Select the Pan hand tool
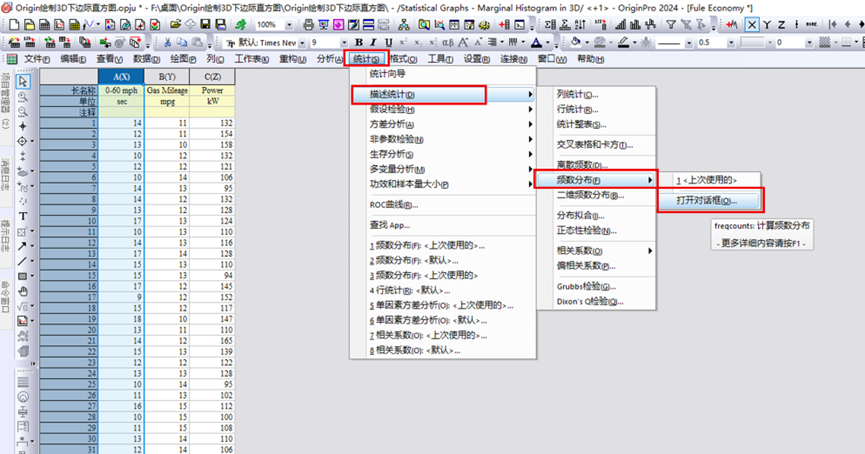The image size is (865, 454). tap(23, 291)
